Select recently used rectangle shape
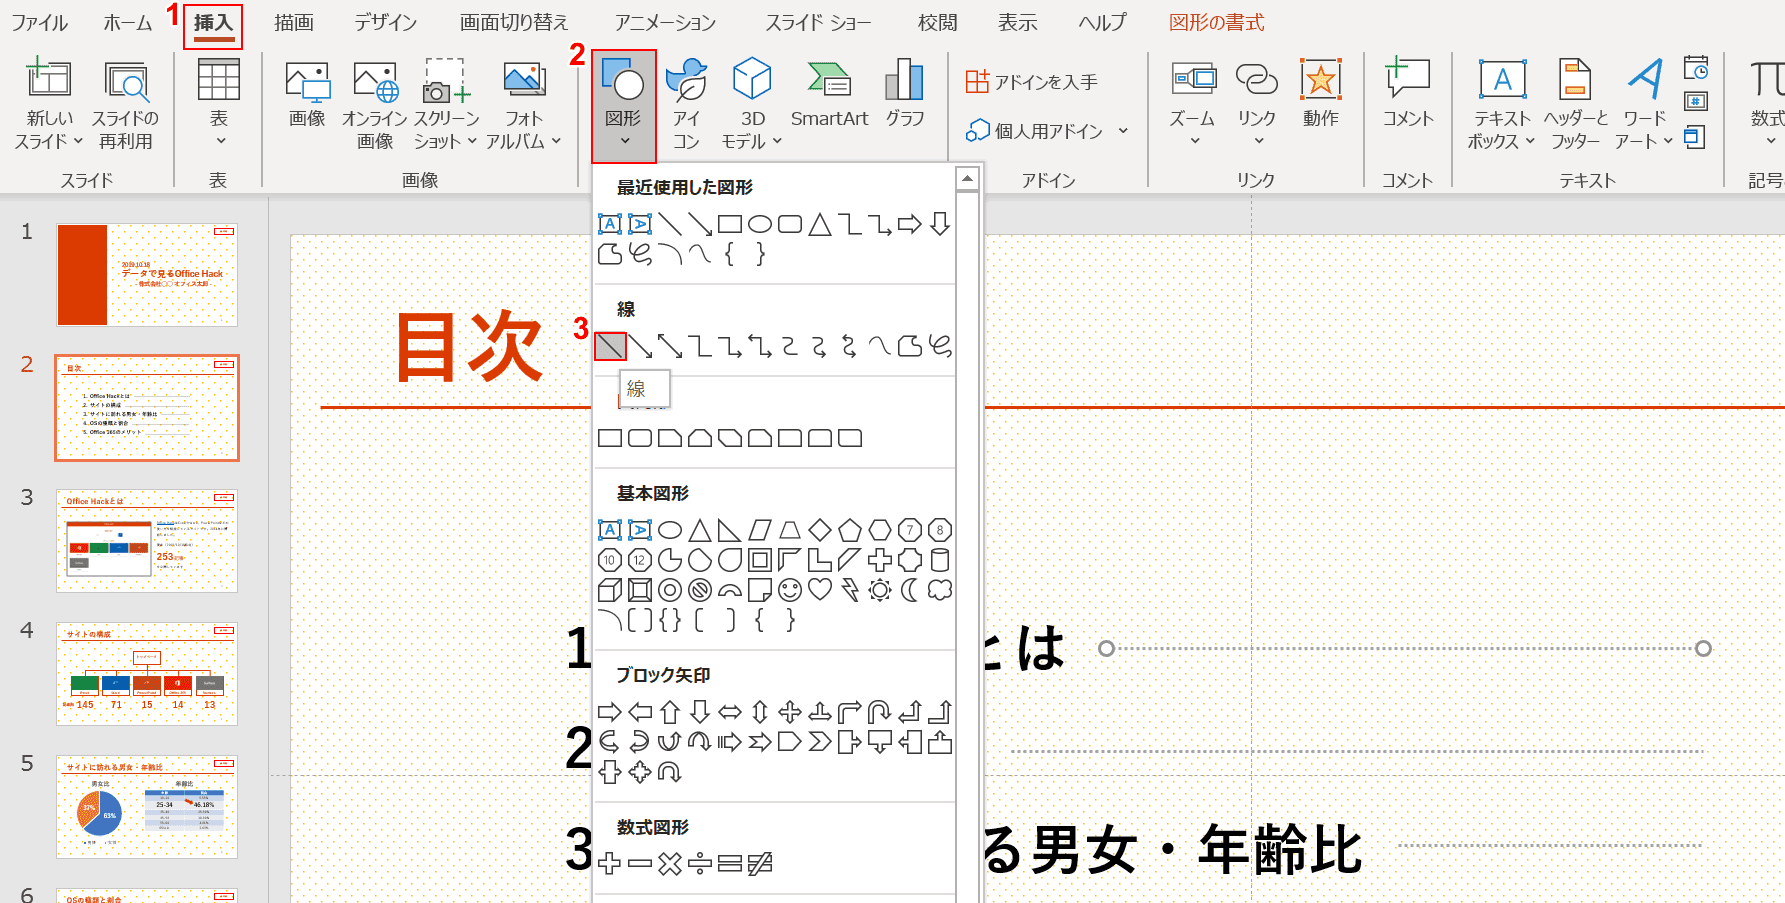 730,224
